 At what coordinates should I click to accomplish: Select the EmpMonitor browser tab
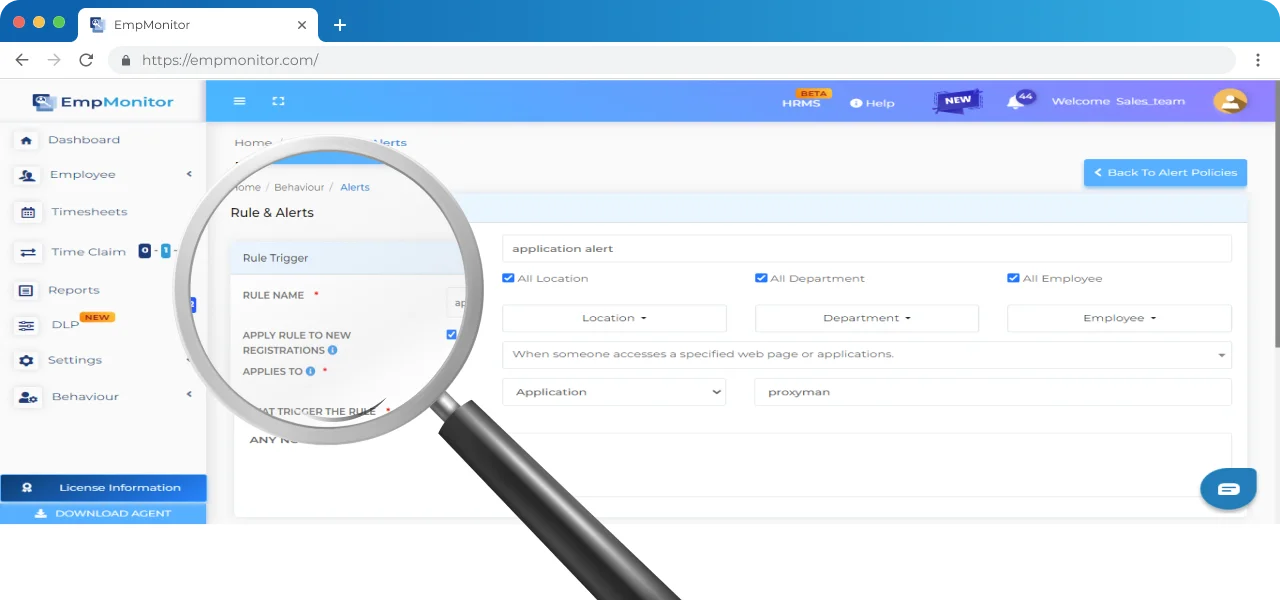[x=199, y=24]
